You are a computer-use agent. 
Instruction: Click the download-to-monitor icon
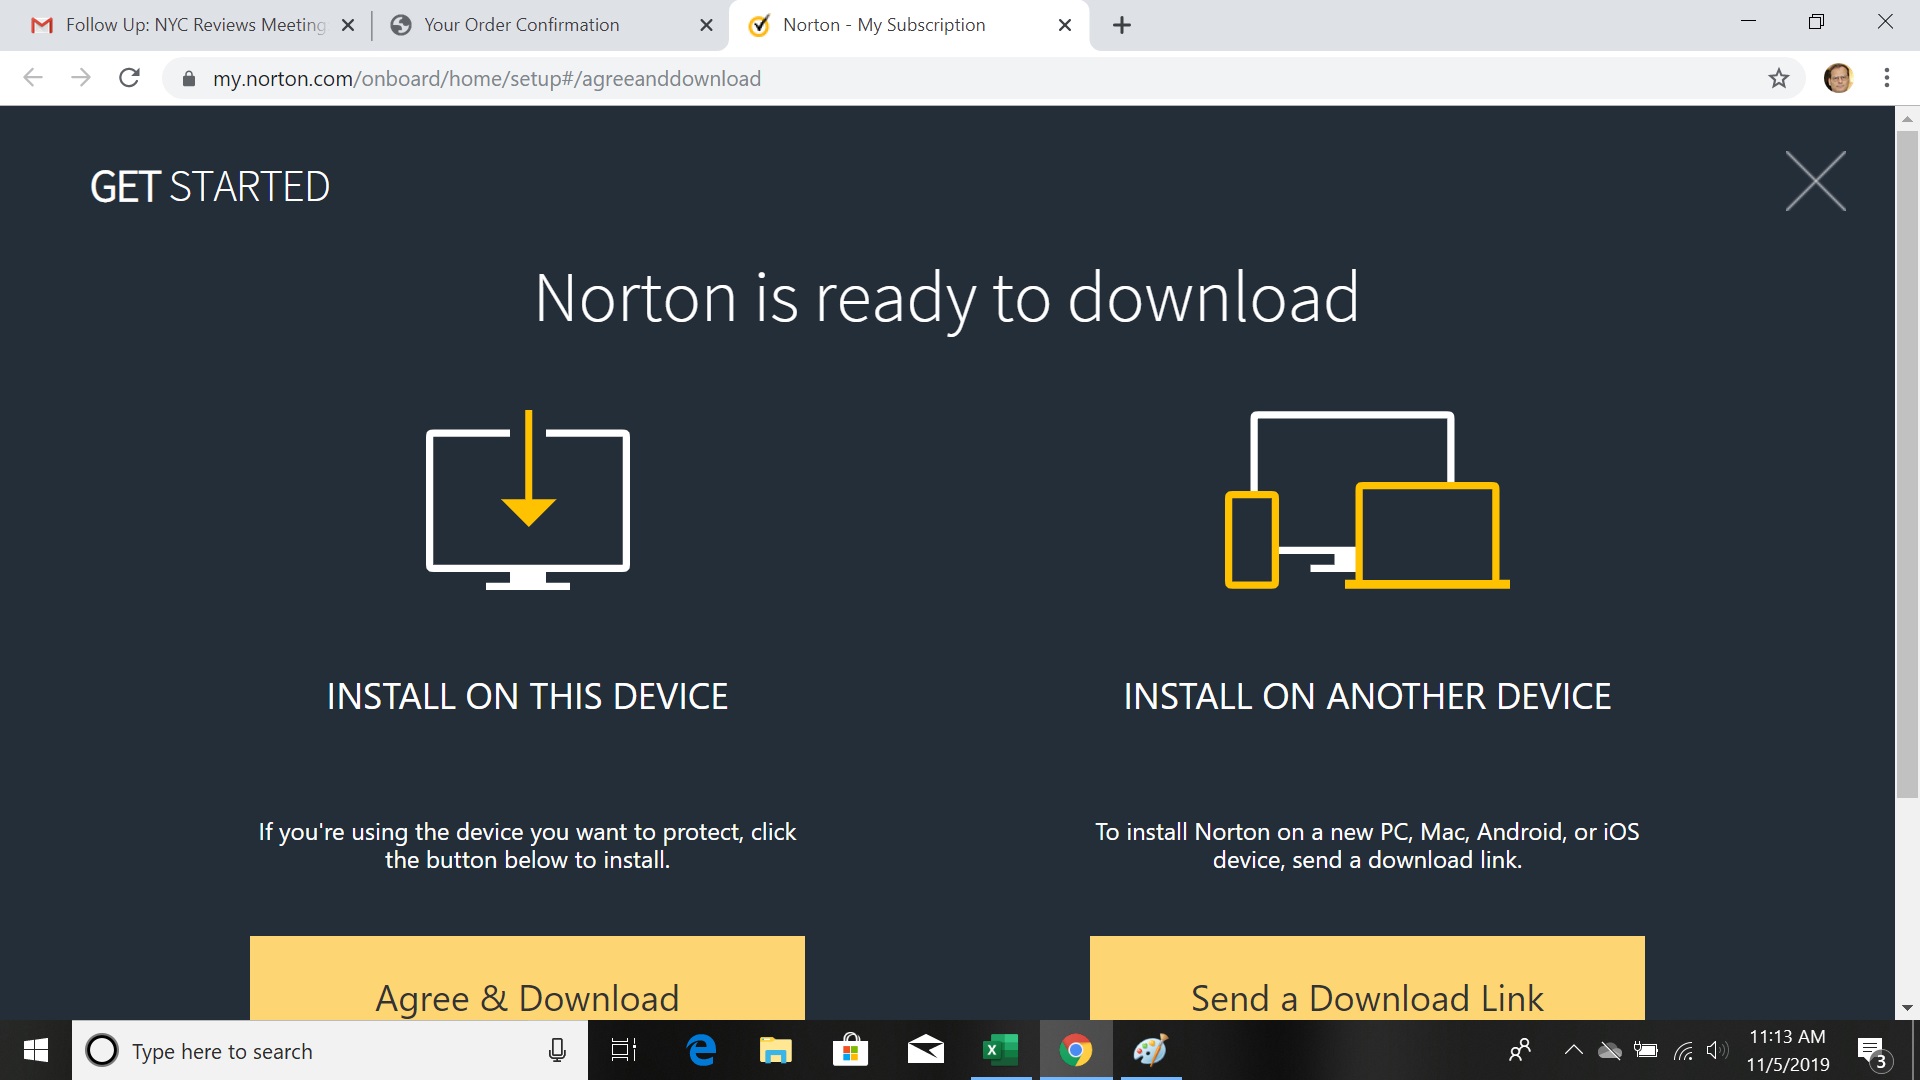528,500
